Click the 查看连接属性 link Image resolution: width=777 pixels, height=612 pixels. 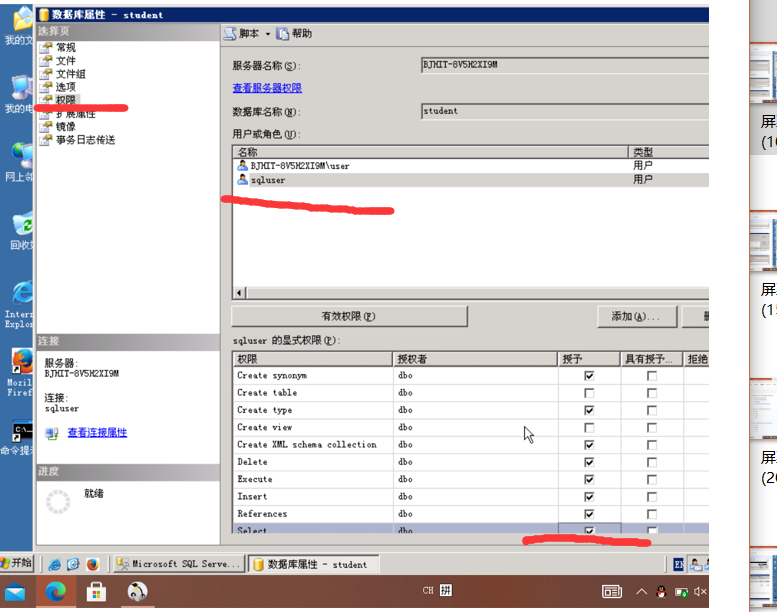tap(97, 432)
